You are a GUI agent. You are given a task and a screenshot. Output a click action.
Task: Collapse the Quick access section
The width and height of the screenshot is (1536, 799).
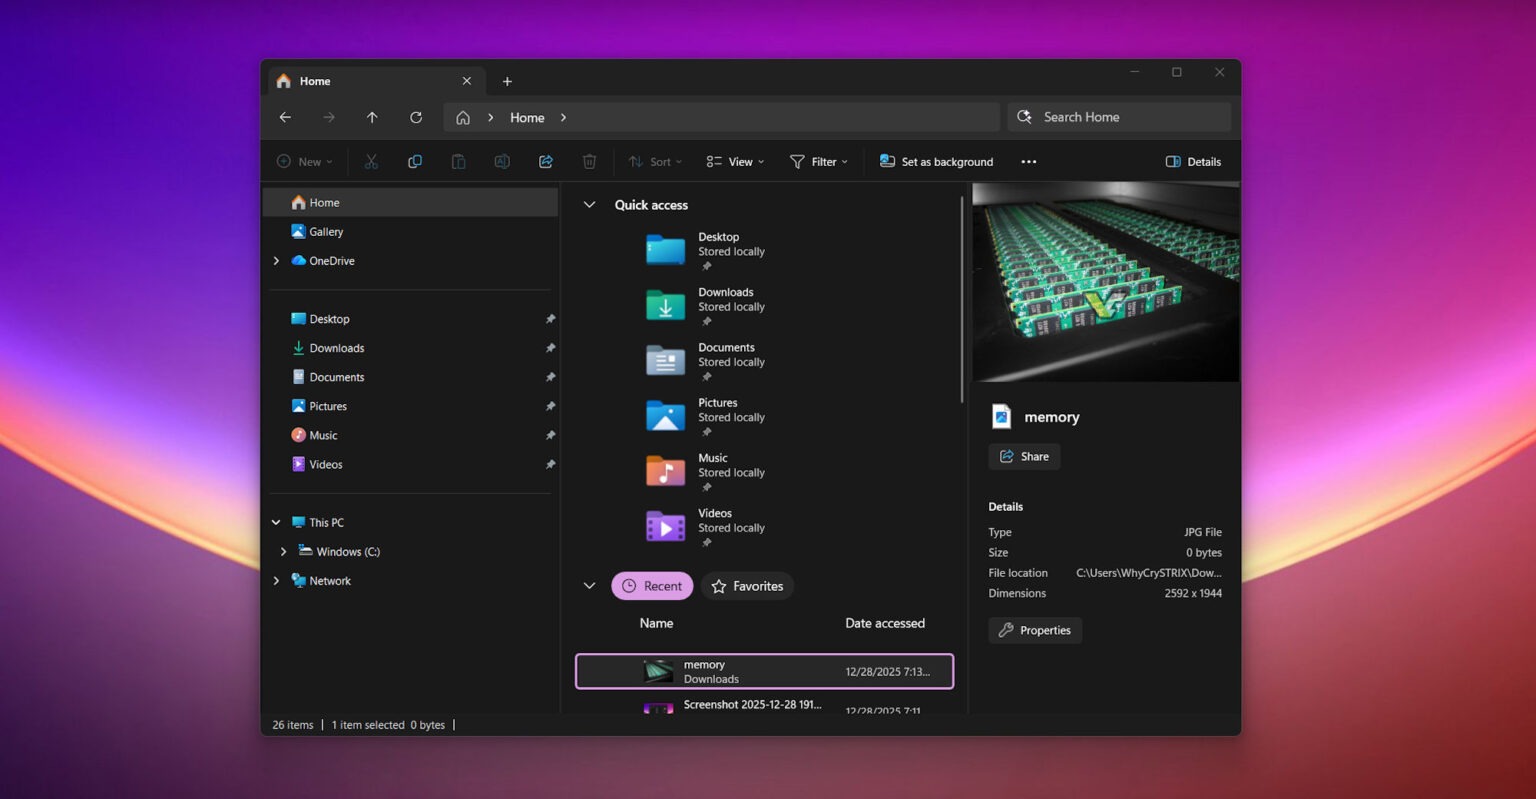click(590, 205)
